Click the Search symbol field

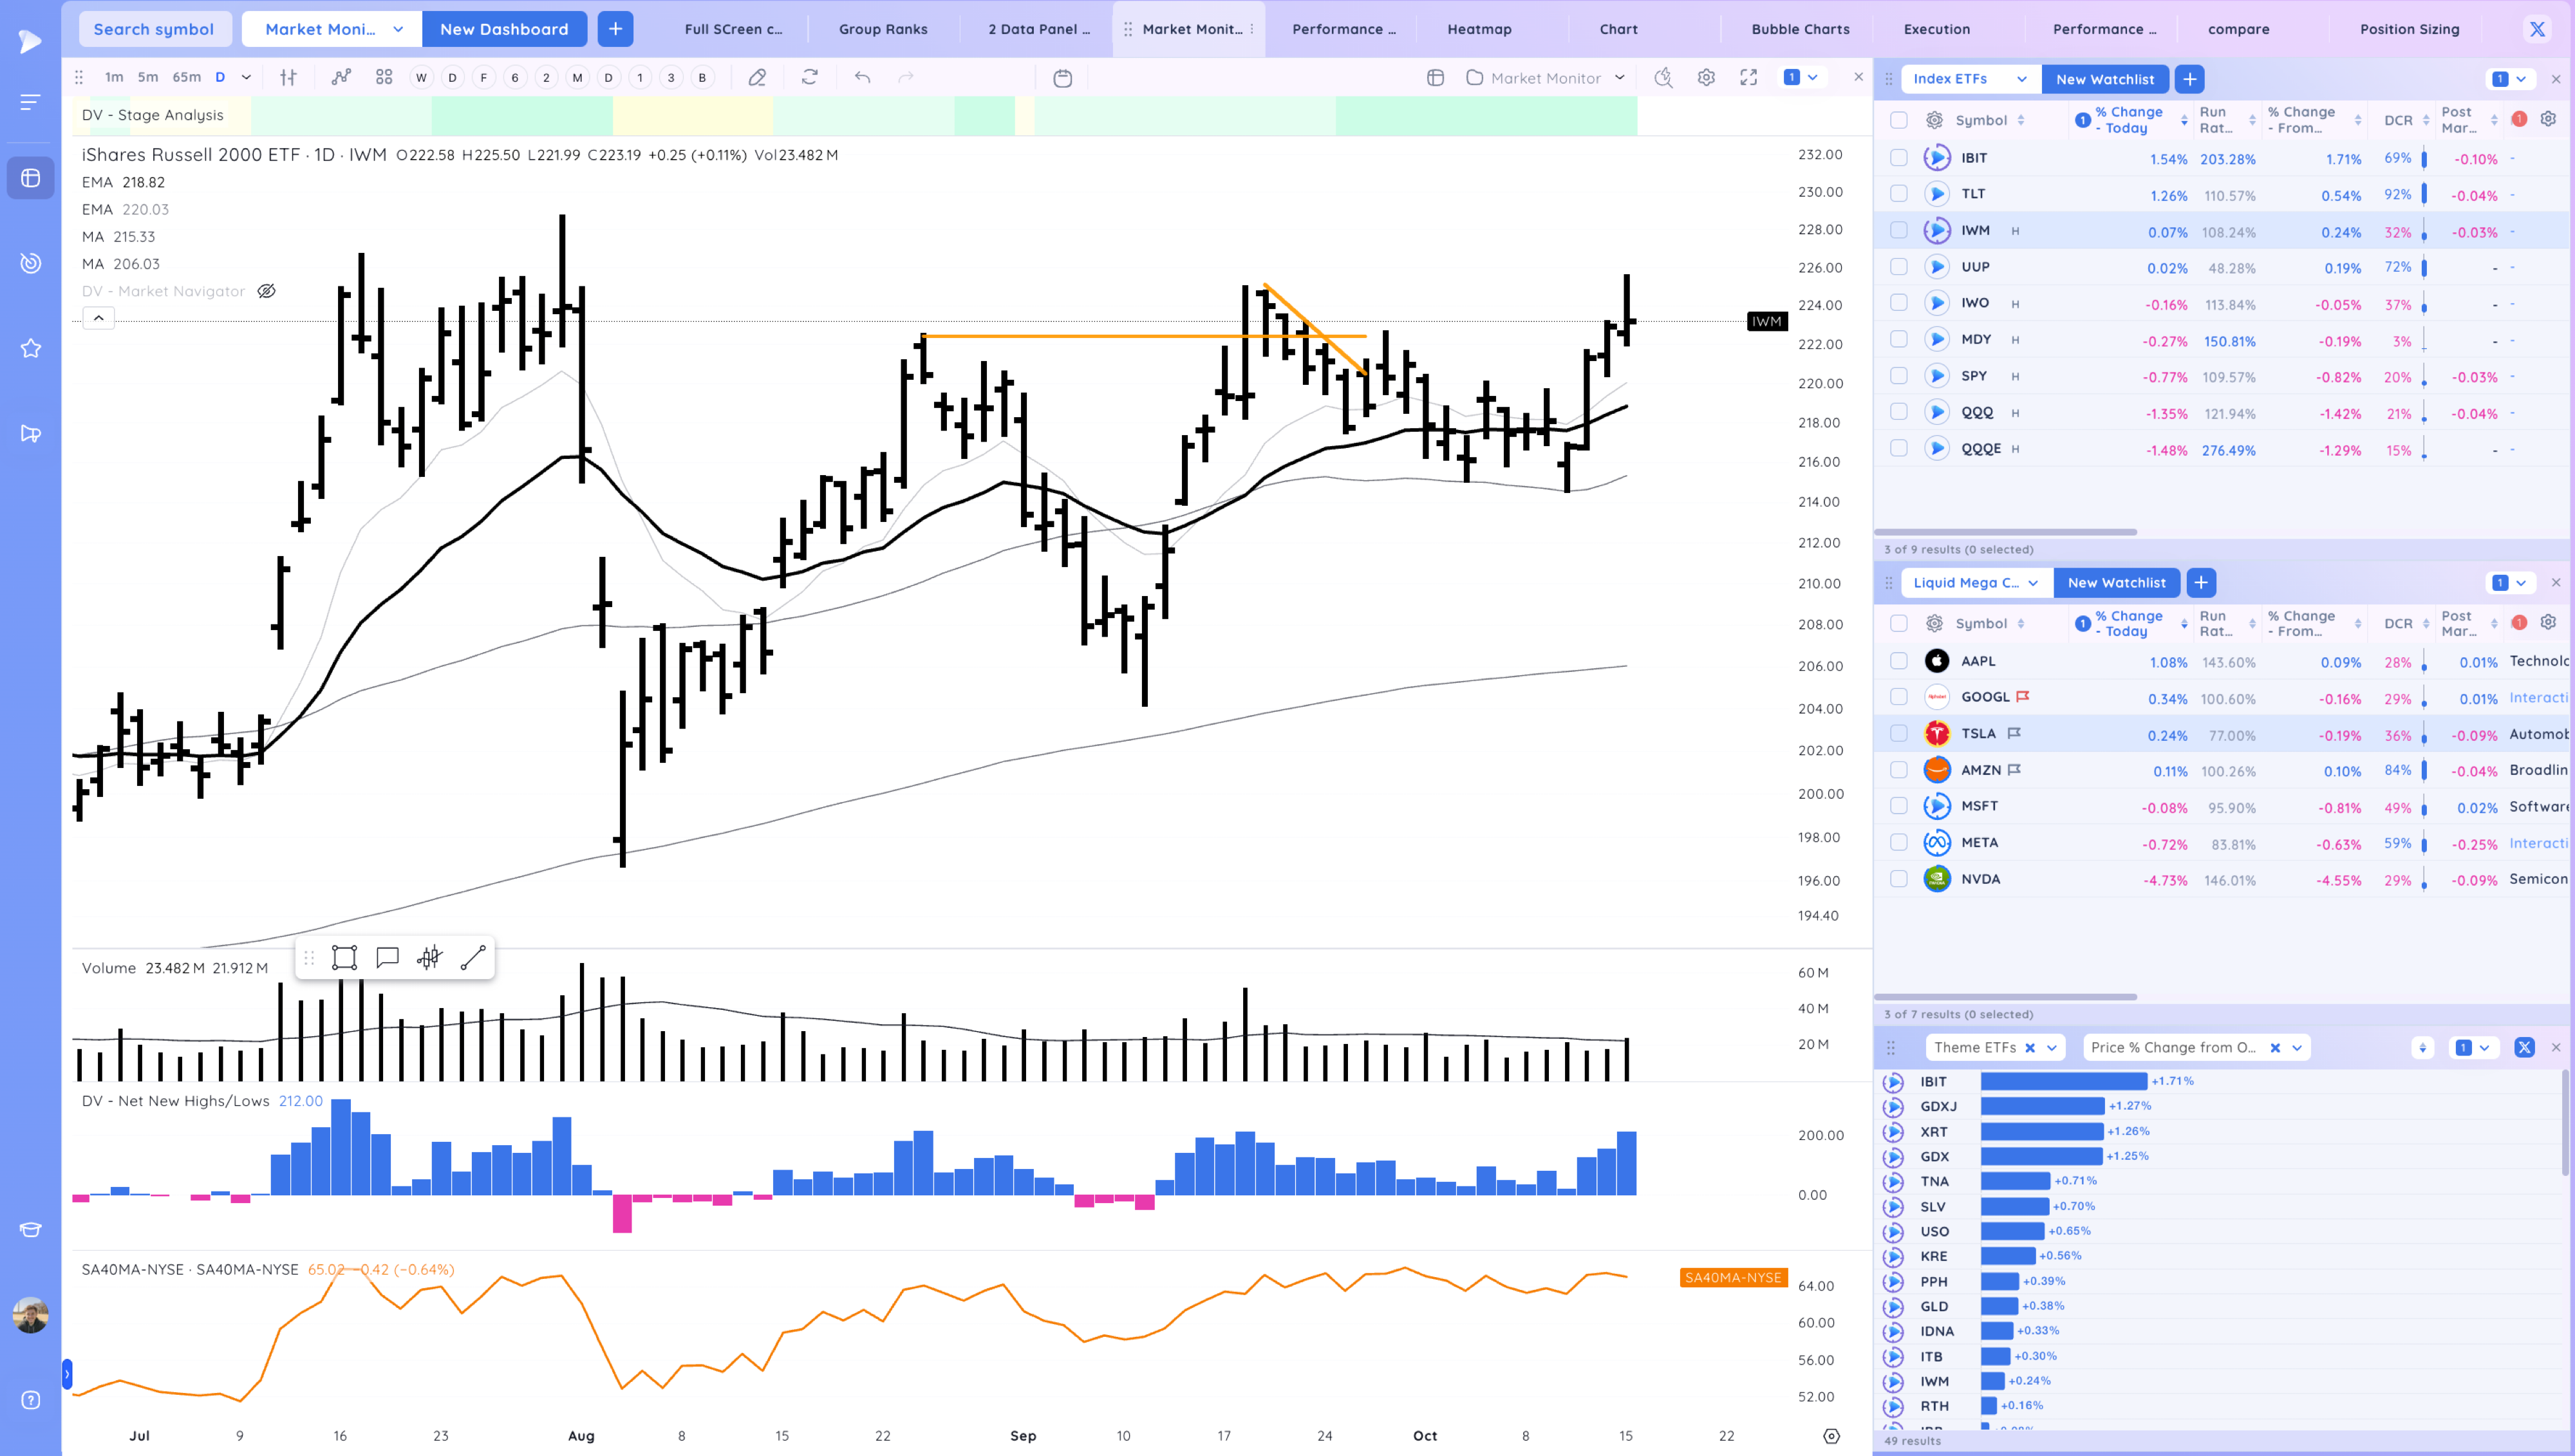click(154, 29)
